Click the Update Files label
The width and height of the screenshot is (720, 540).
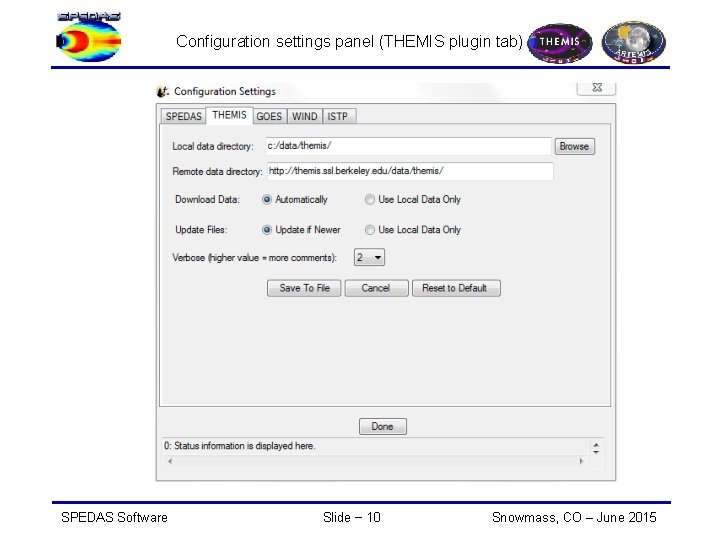click(201, 230)
